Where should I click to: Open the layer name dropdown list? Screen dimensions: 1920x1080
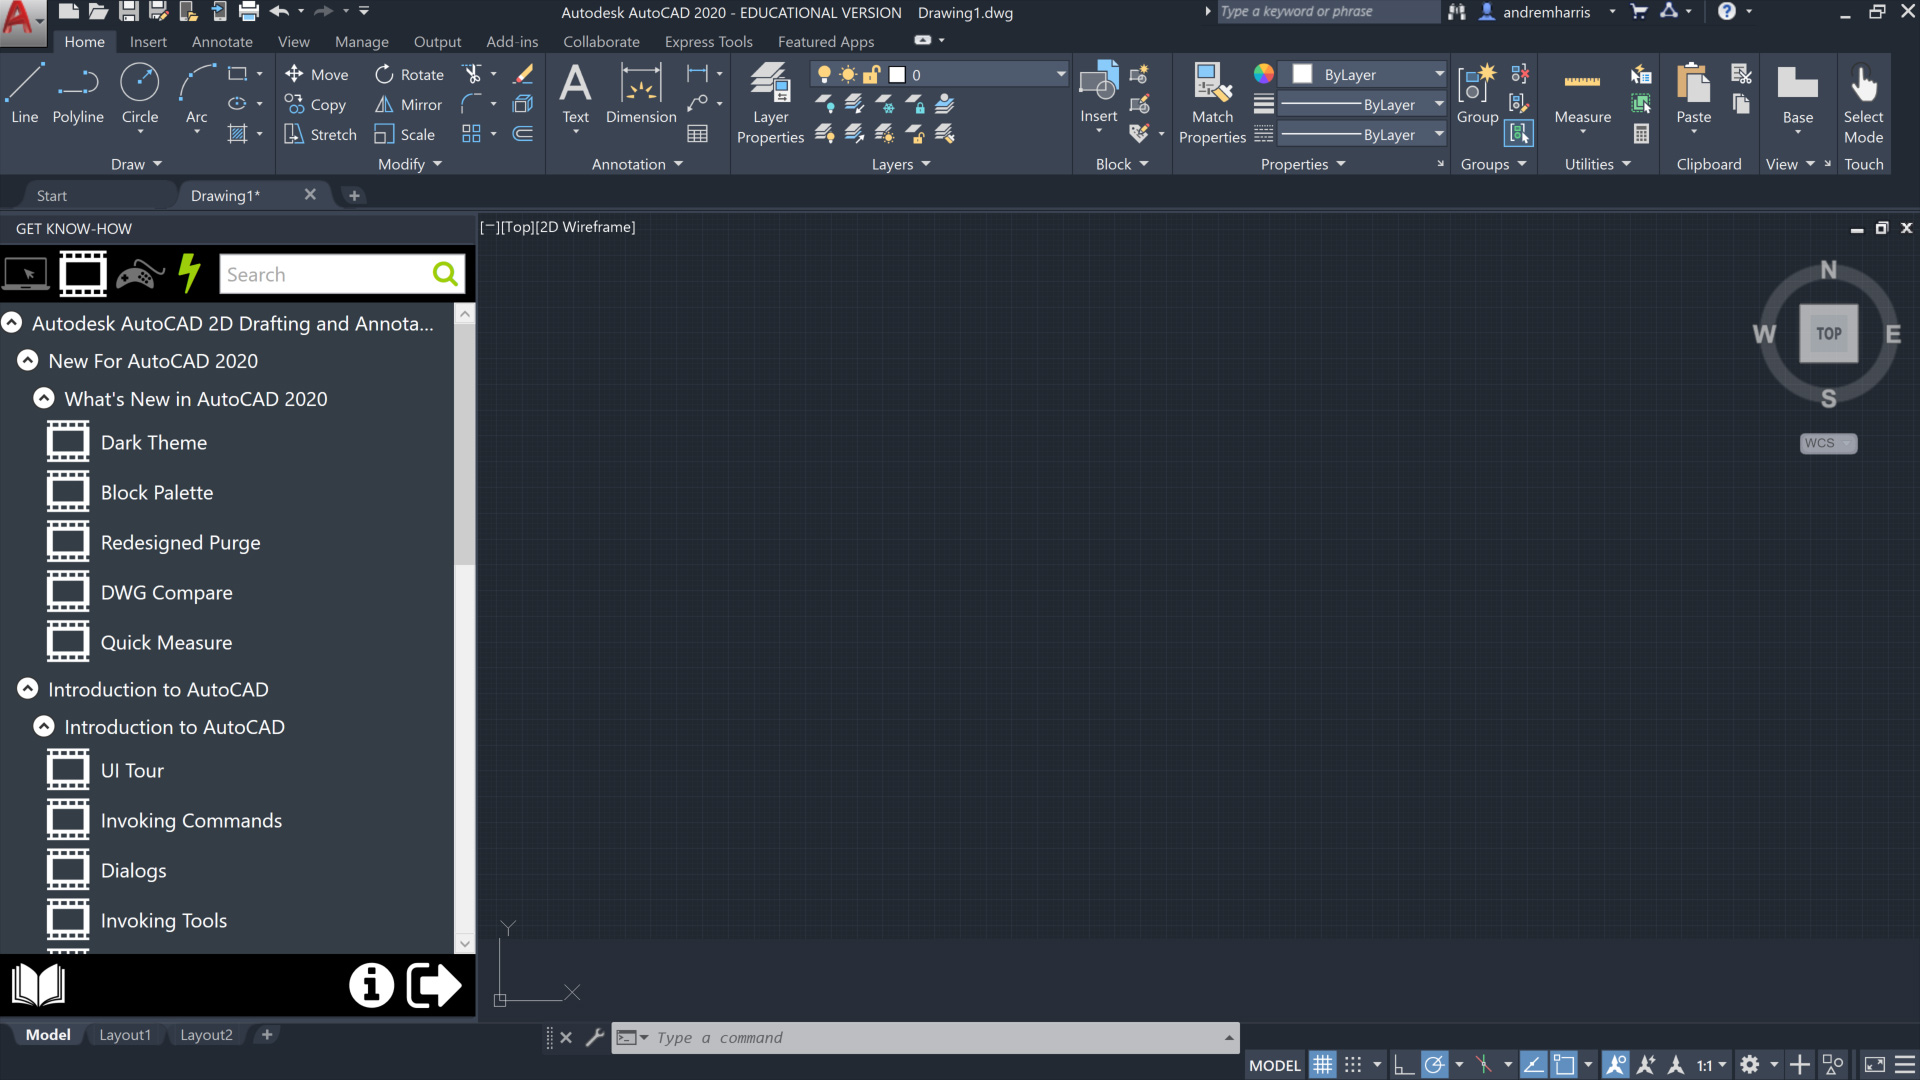point(1060,74)
